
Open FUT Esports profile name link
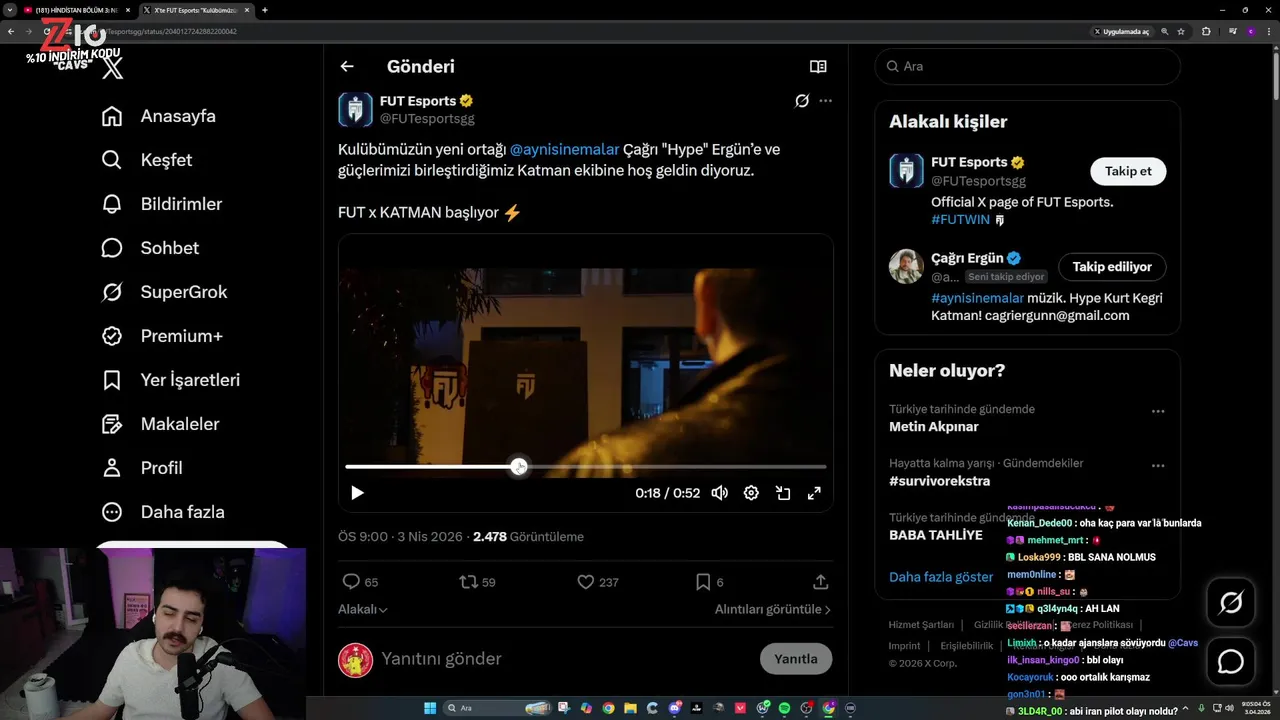[418, 101]
